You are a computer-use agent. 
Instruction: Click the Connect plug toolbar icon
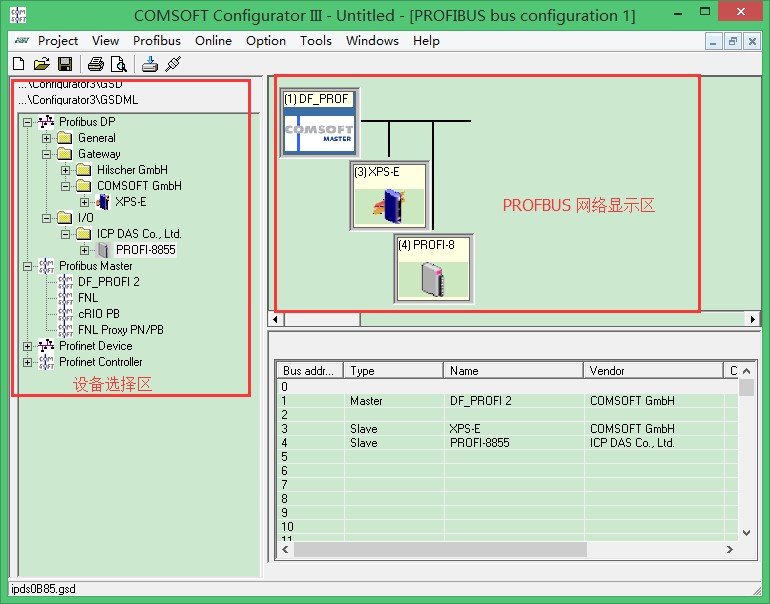173,64
